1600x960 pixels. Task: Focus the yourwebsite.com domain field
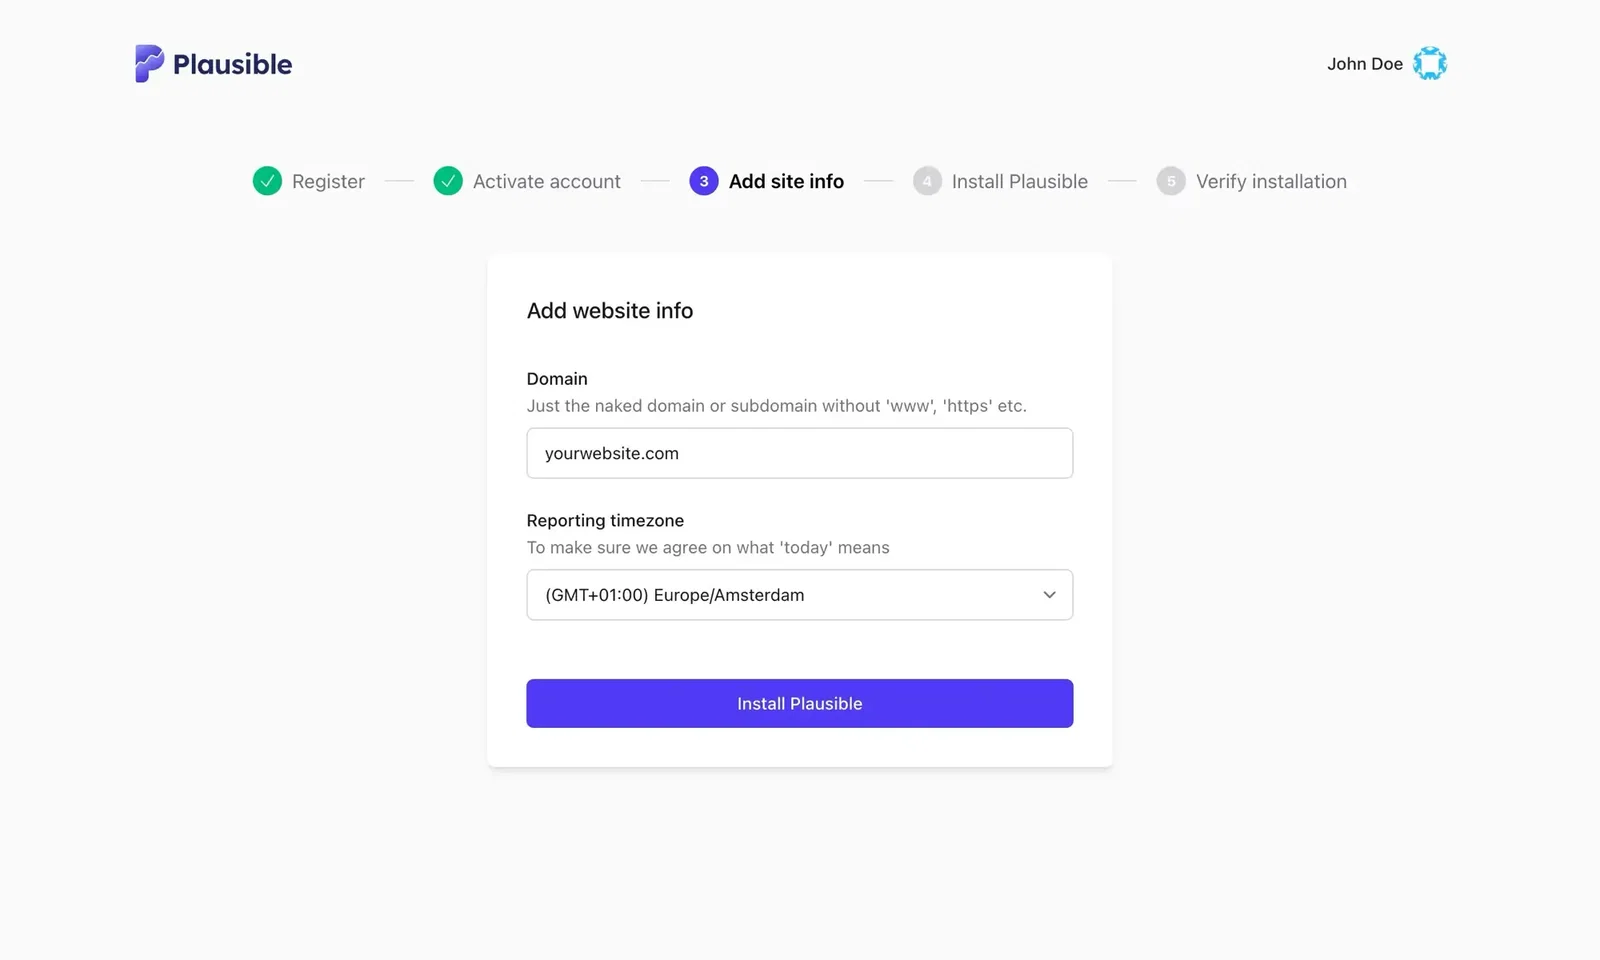click(x=799, y=453)
